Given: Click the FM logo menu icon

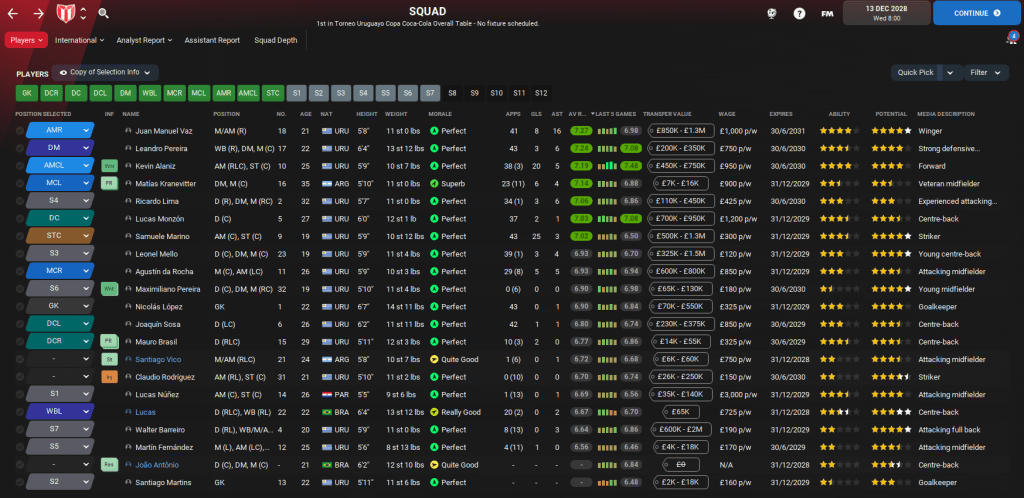Looking at the screenshot, I should point(827,13).
